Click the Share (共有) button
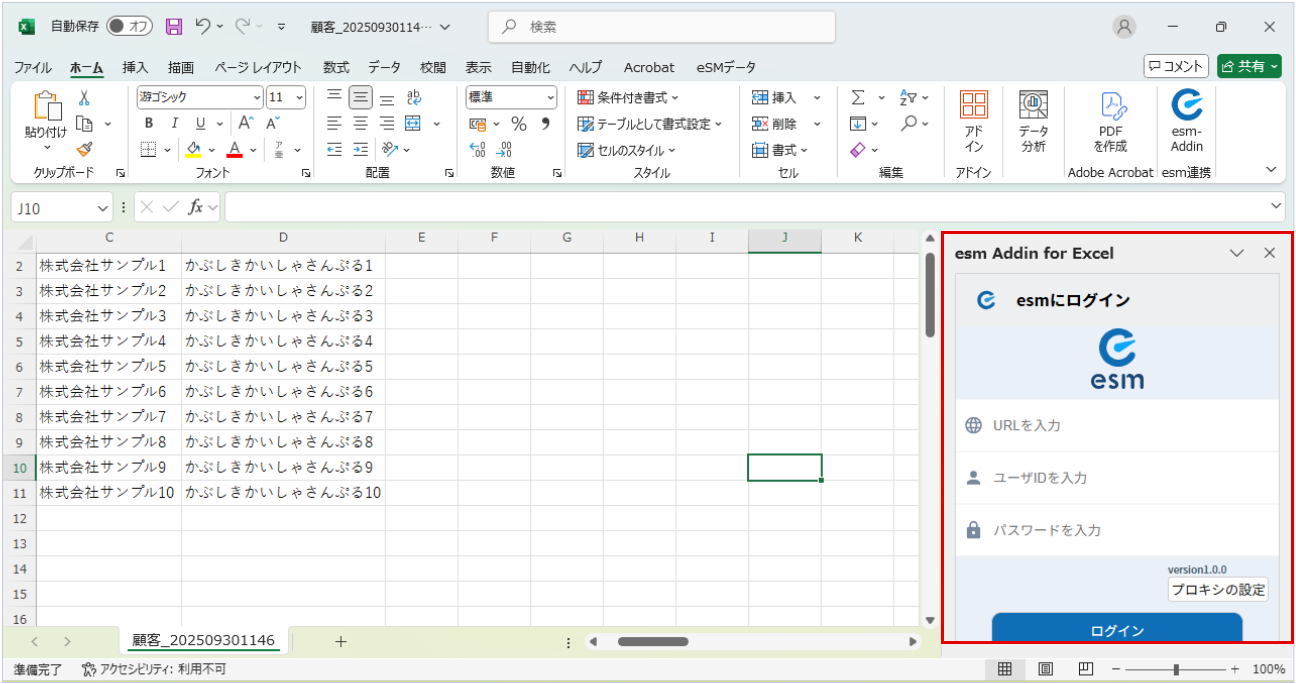 click(1249, 66)
